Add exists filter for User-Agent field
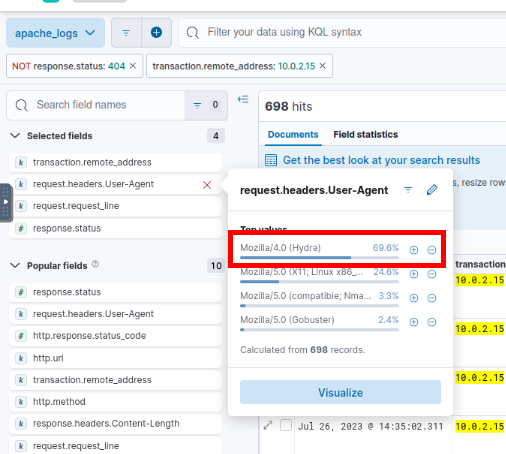Image resolution: width=506 pixels, height=454 pixels. [x=408, y=190]
